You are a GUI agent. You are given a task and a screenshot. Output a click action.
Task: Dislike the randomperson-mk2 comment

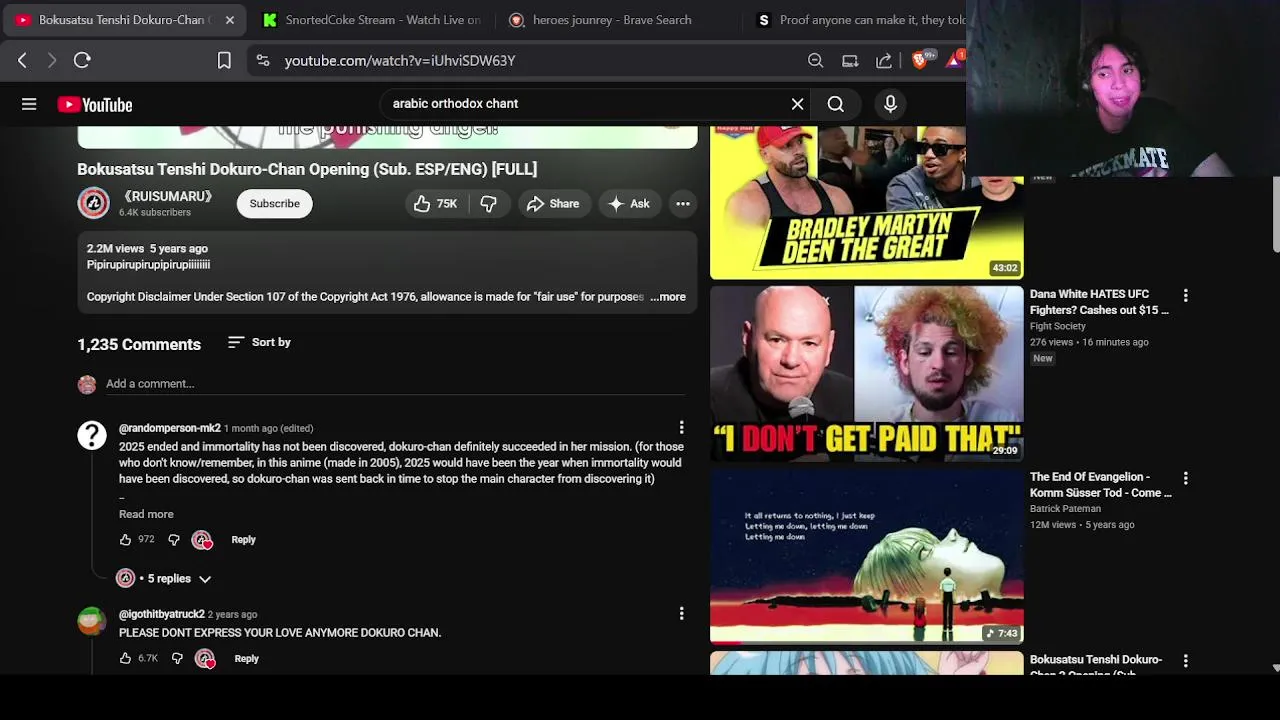pyautogui.click(x=174, y=539)
